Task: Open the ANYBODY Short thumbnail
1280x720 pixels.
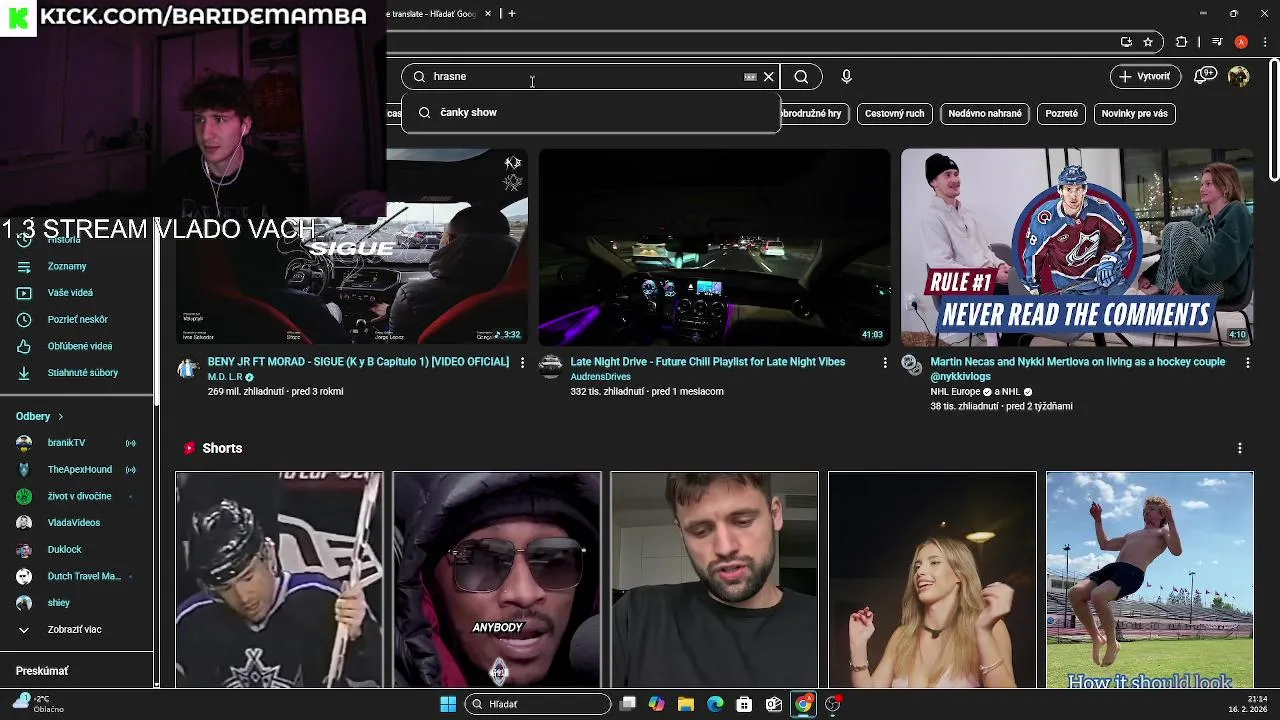Action: click(497, 580)
